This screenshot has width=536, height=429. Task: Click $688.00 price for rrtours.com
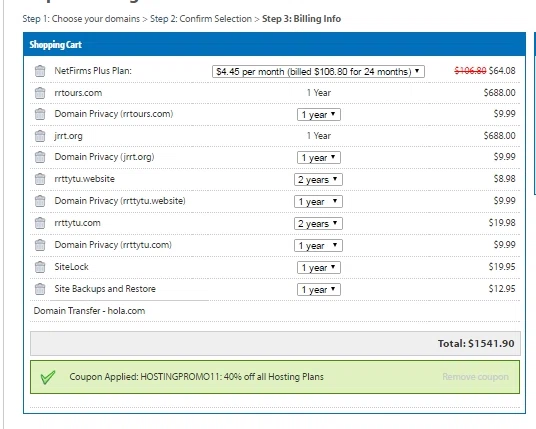coord(499,93)
